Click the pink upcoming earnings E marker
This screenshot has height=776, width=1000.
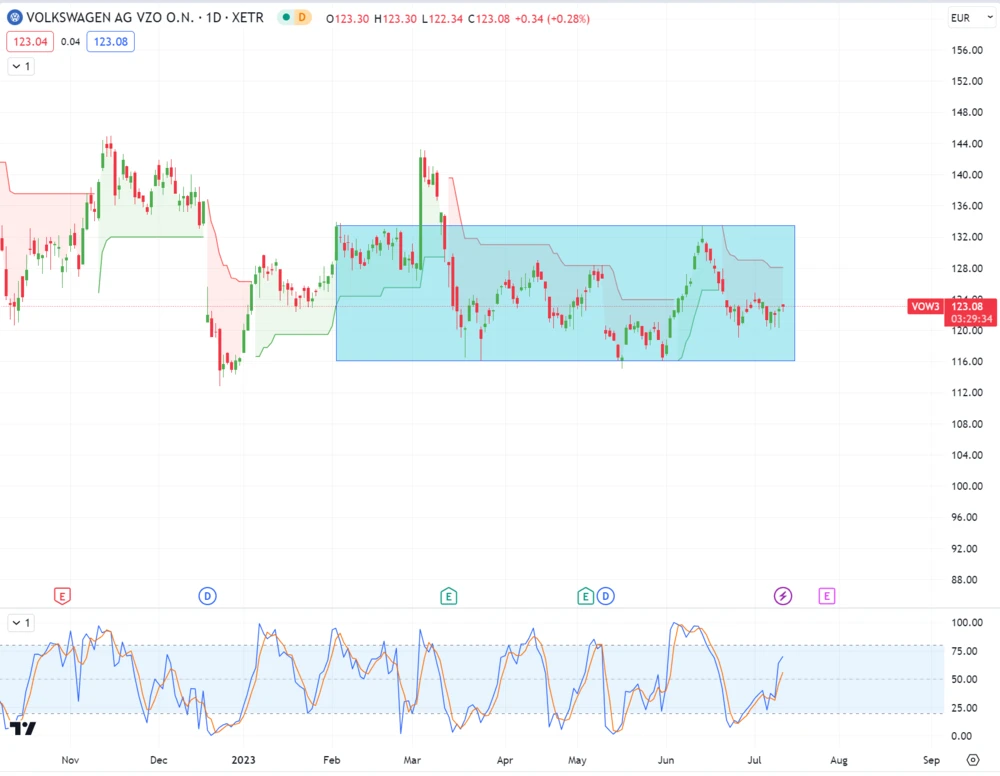[x=826, y=596]
